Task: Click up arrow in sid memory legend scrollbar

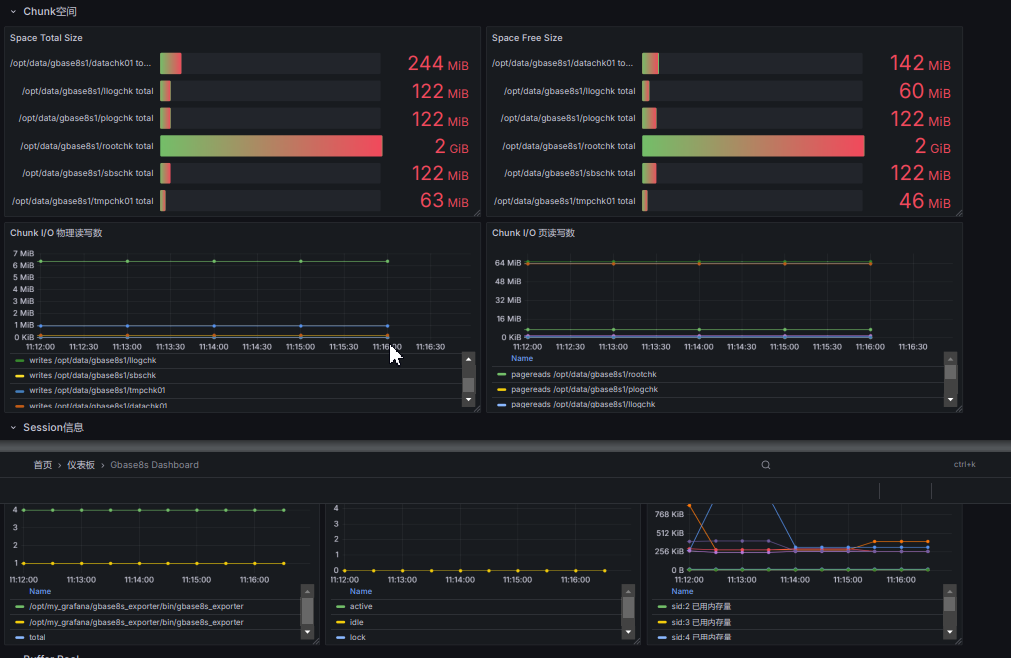Action: [x=950, y=591]
